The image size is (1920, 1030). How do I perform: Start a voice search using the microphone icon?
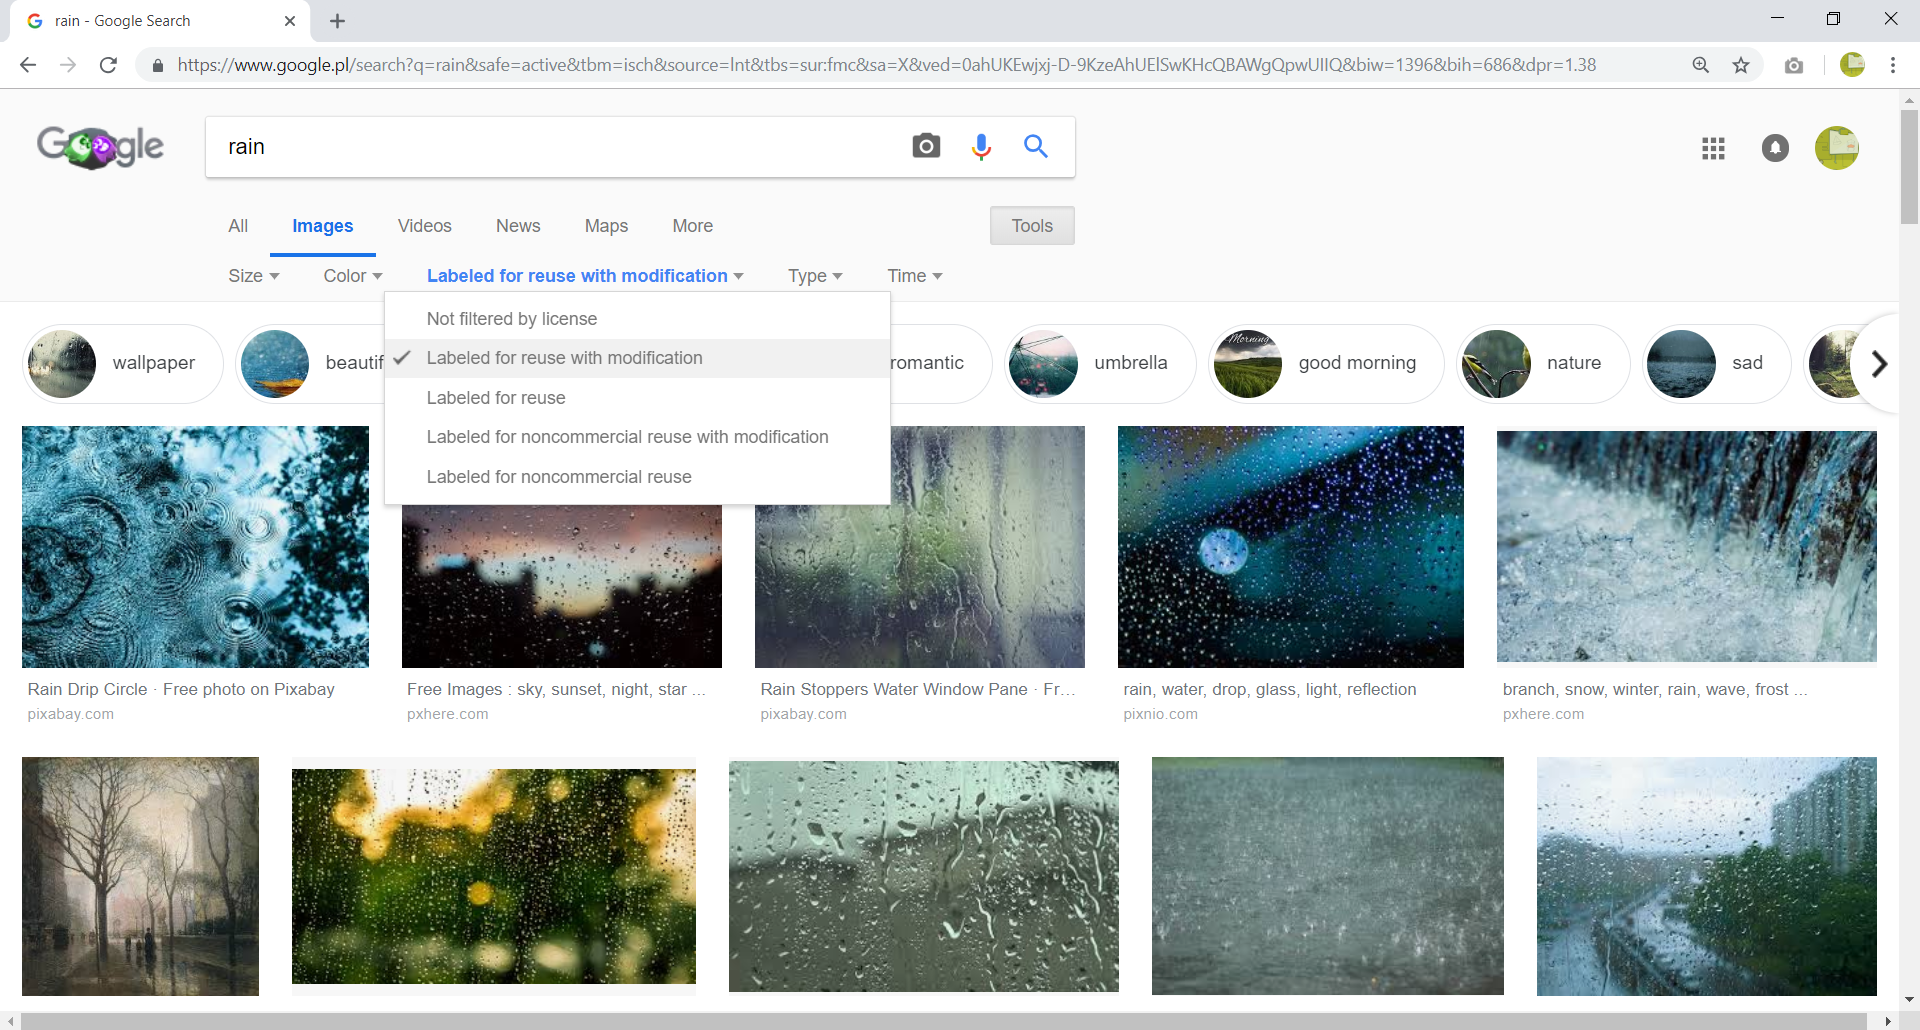point(981,146)
